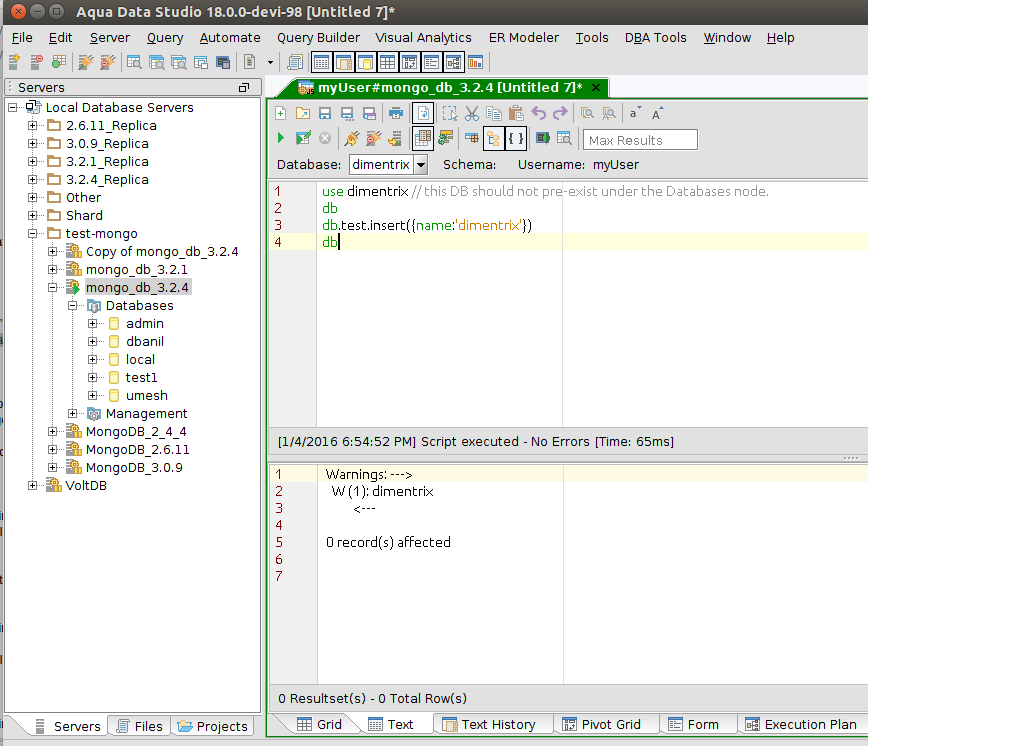Screen dimensions: 1016x746
Task: Expand the VoltDB server node
Action: pyautogui.click(x=32, y=485)
